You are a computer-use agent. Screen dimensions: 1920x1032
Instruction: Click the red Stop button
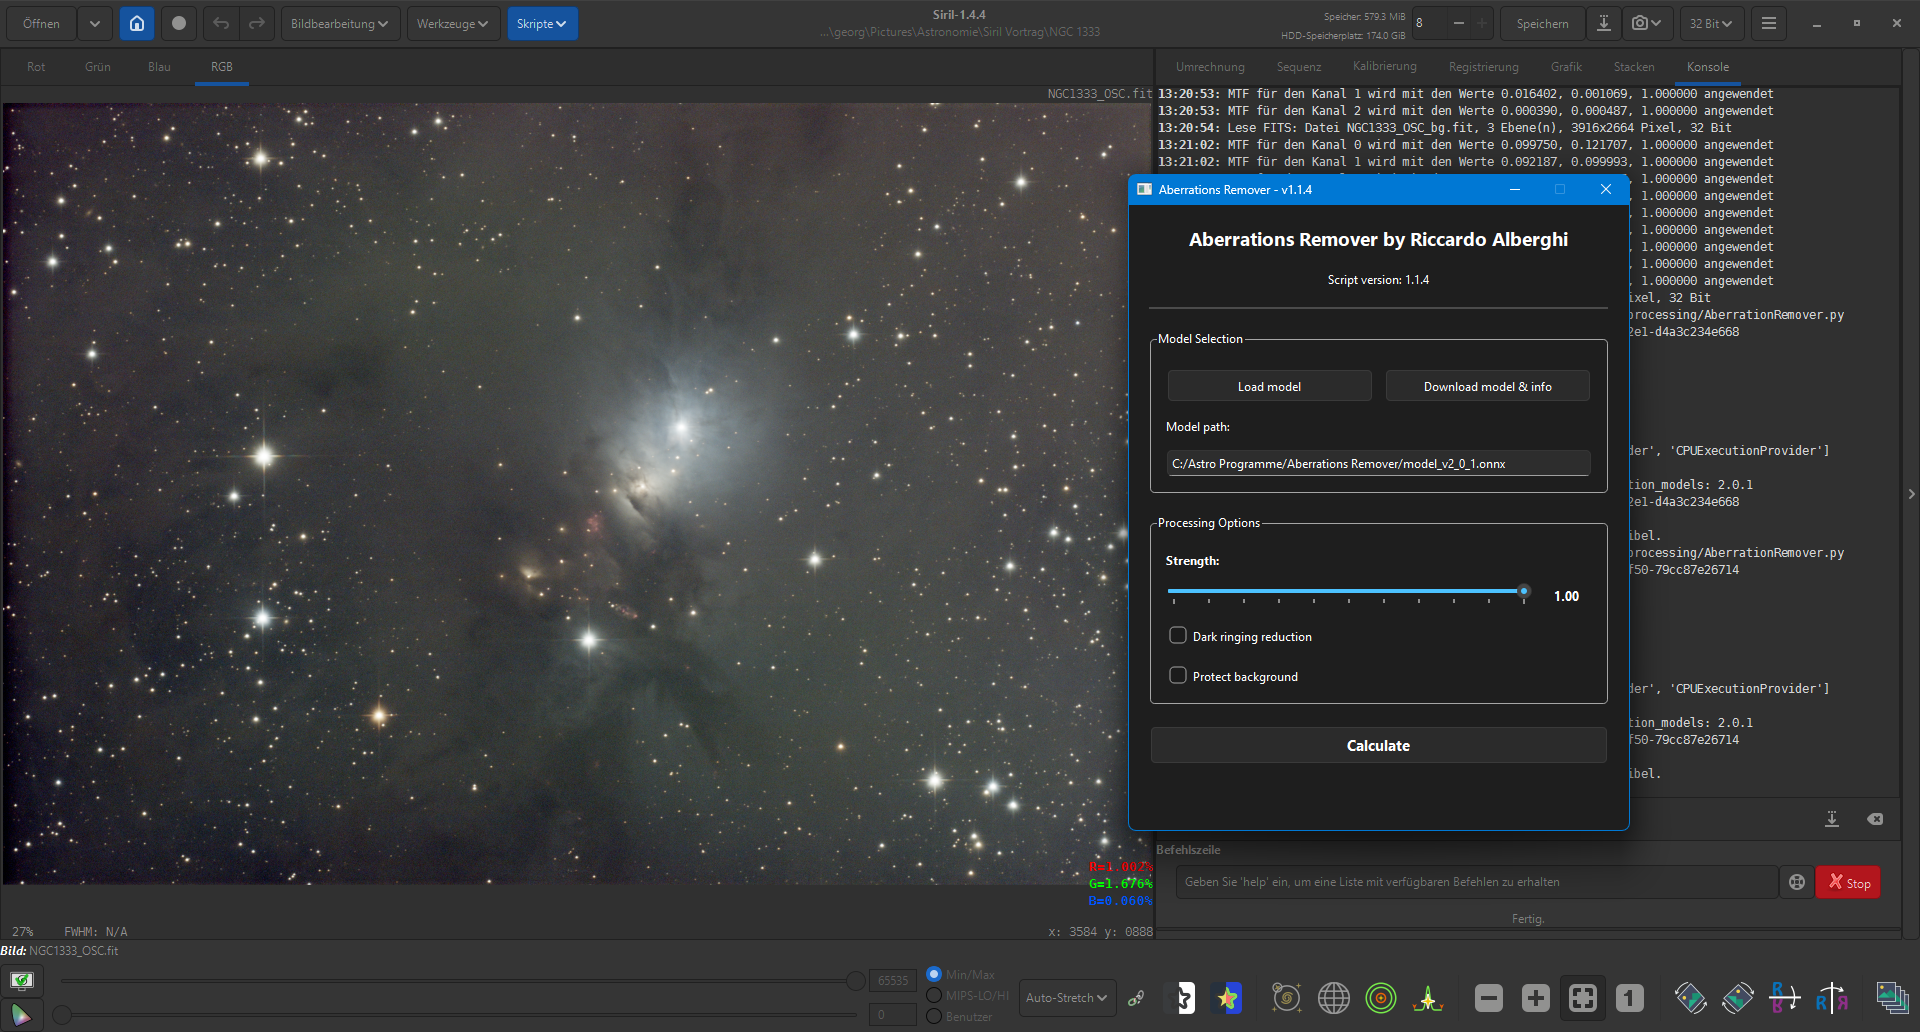(x=1848, y=882)
